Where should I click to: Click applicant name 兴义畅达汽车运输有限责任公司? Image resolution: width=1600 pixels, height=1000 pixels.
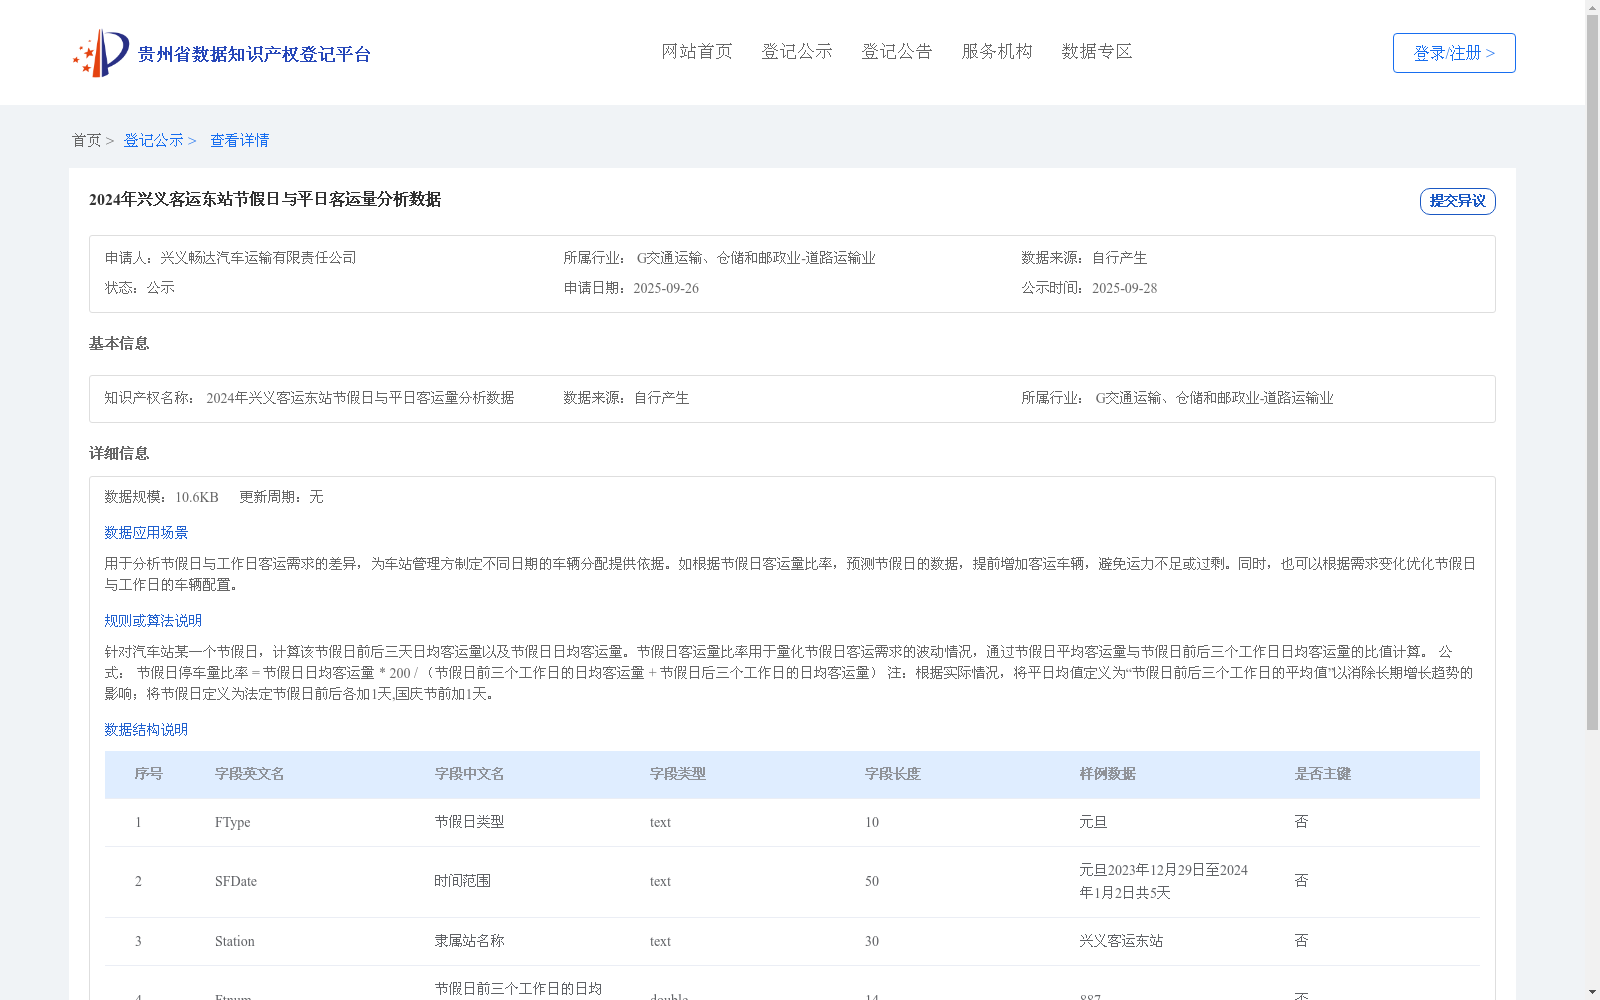pyautogui.click(x=258, y=258)
